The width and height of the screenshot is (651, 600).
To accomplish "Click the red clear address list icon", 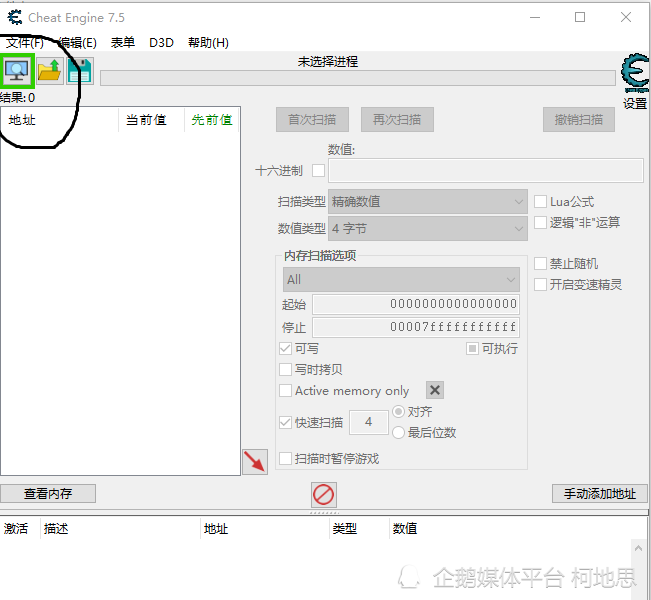I will tap(324, 494).
